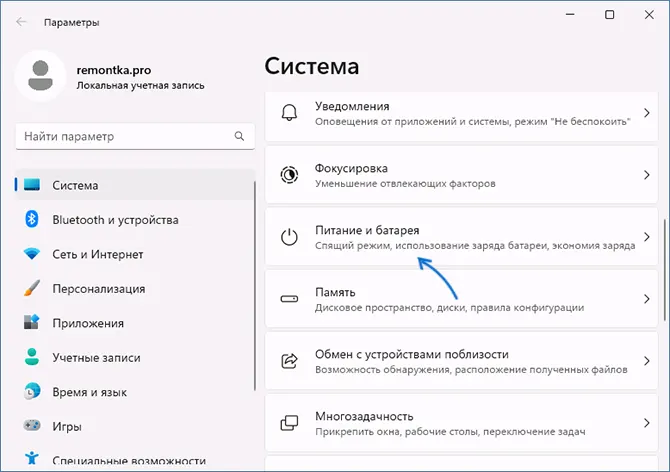Open Фокусировка via its right chevron

[646, 175]
